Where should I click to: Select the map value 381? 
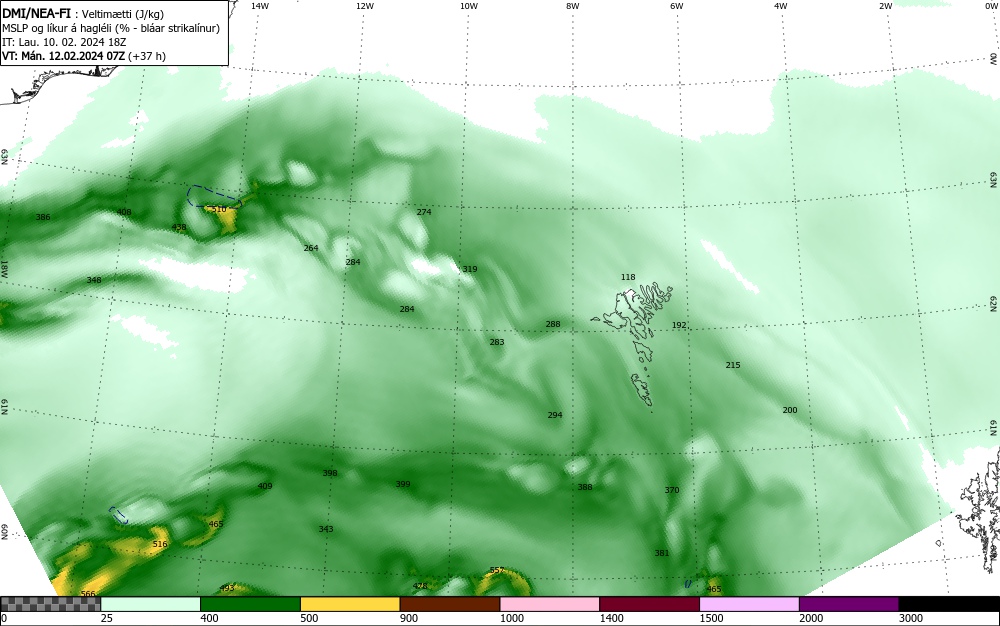(x=662, y=553)
